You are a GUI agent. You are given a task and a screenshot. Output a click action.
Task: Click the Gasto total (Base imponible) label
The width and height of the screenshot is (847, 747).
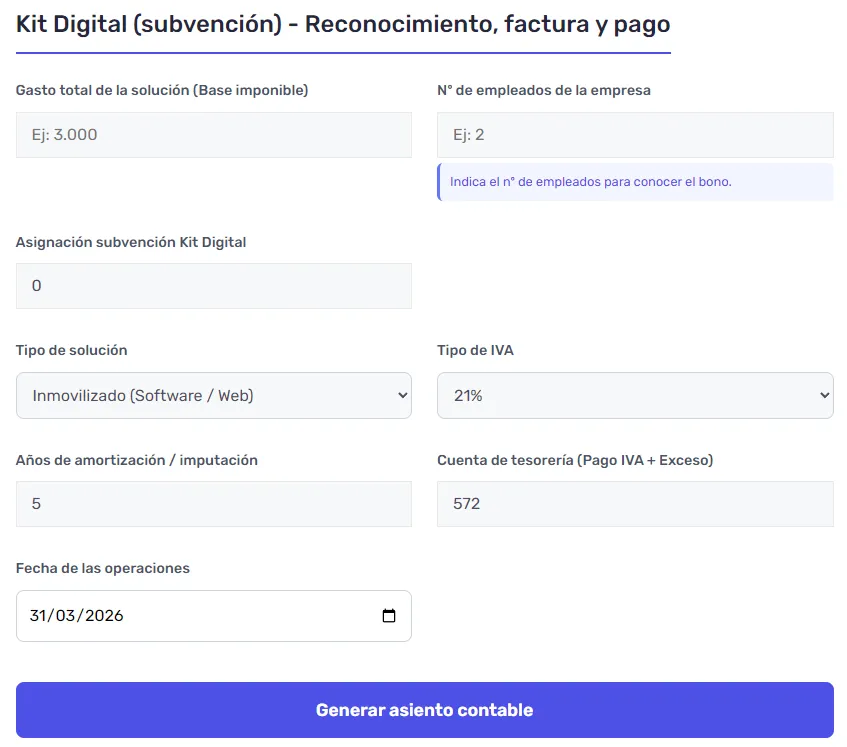pyautogui.click(x=162, y=91)
